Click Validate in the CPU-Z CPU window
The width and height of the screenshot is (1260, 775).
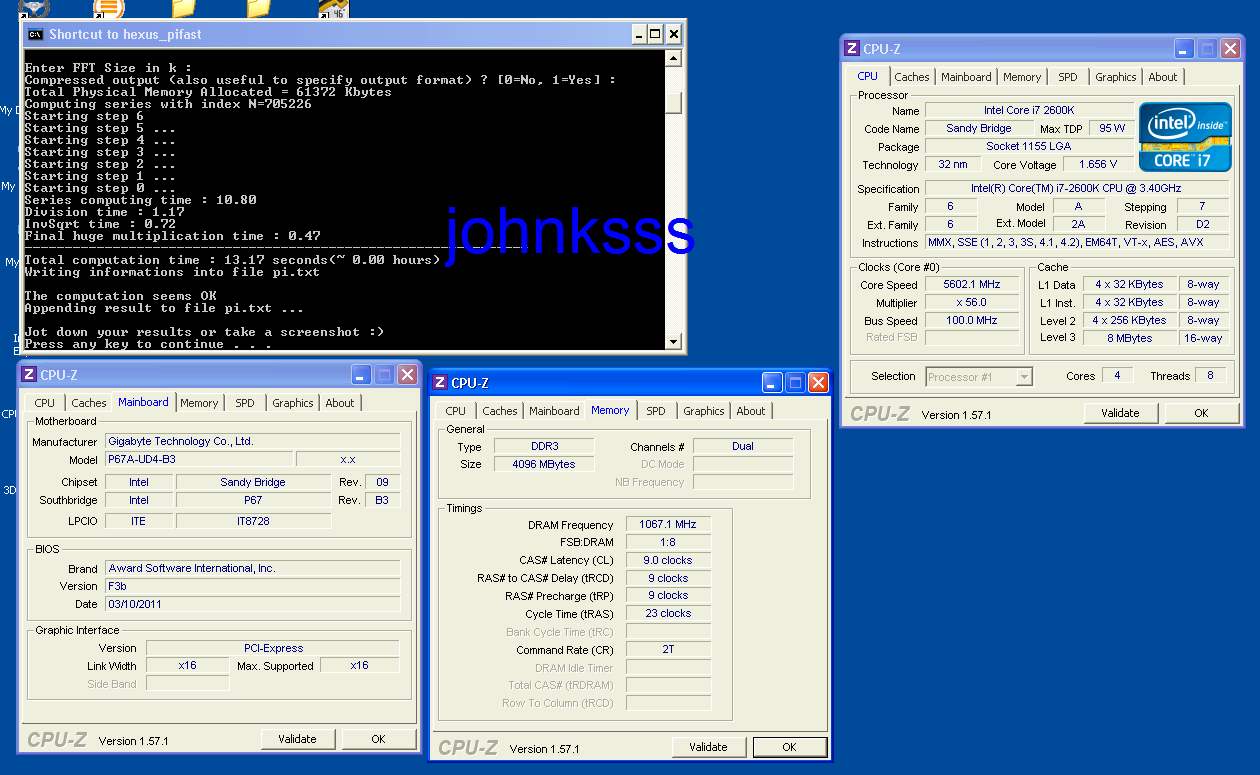click(1120, 413)
